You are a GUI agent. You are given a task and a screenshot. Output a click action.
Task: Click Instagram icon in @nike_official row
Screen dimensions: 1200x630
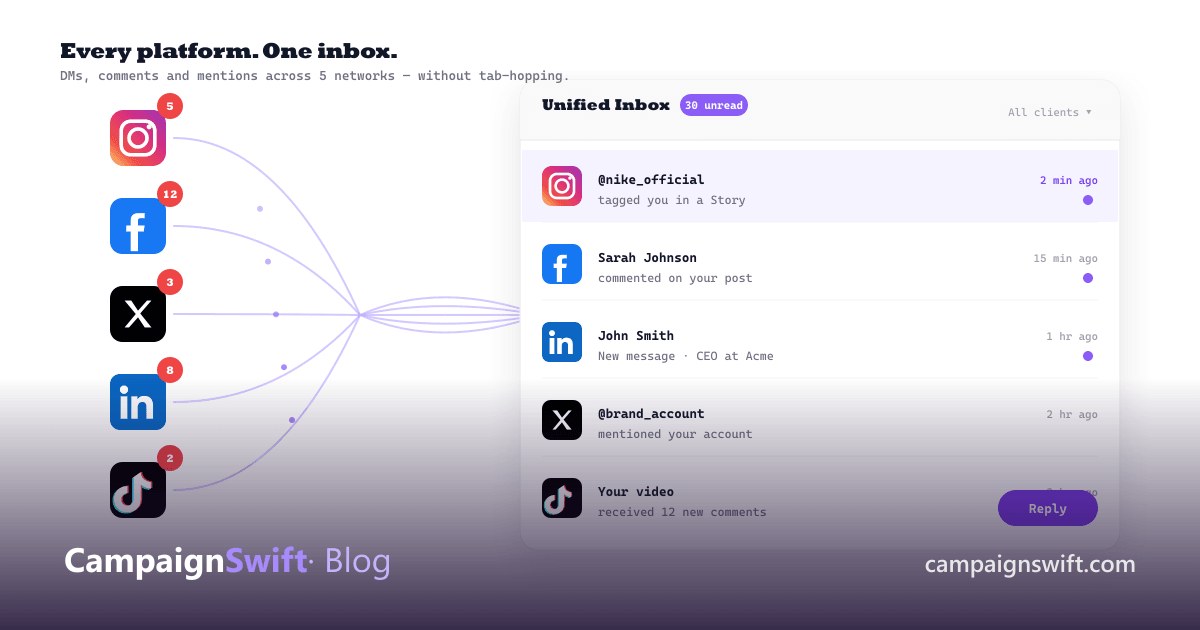(562, 186)
